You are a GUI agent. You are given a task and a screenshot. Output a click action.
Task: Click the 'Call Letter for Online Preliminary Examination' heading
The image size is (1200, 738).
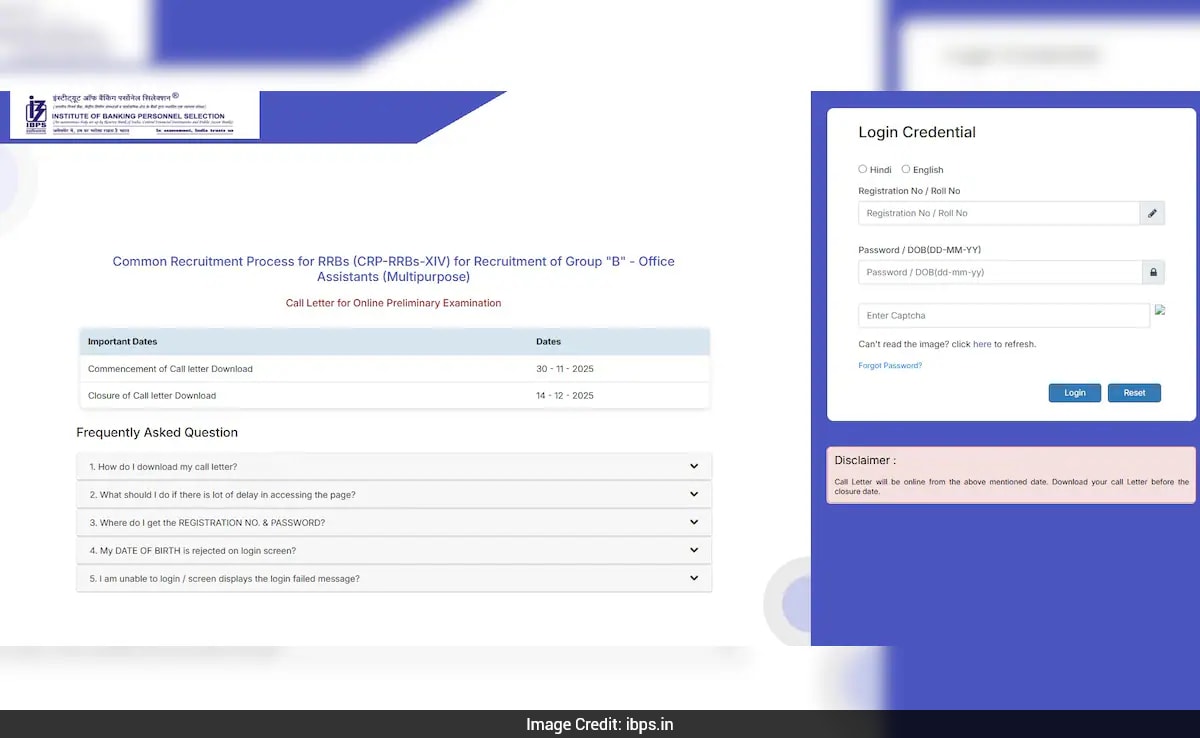tap(394, 303)
